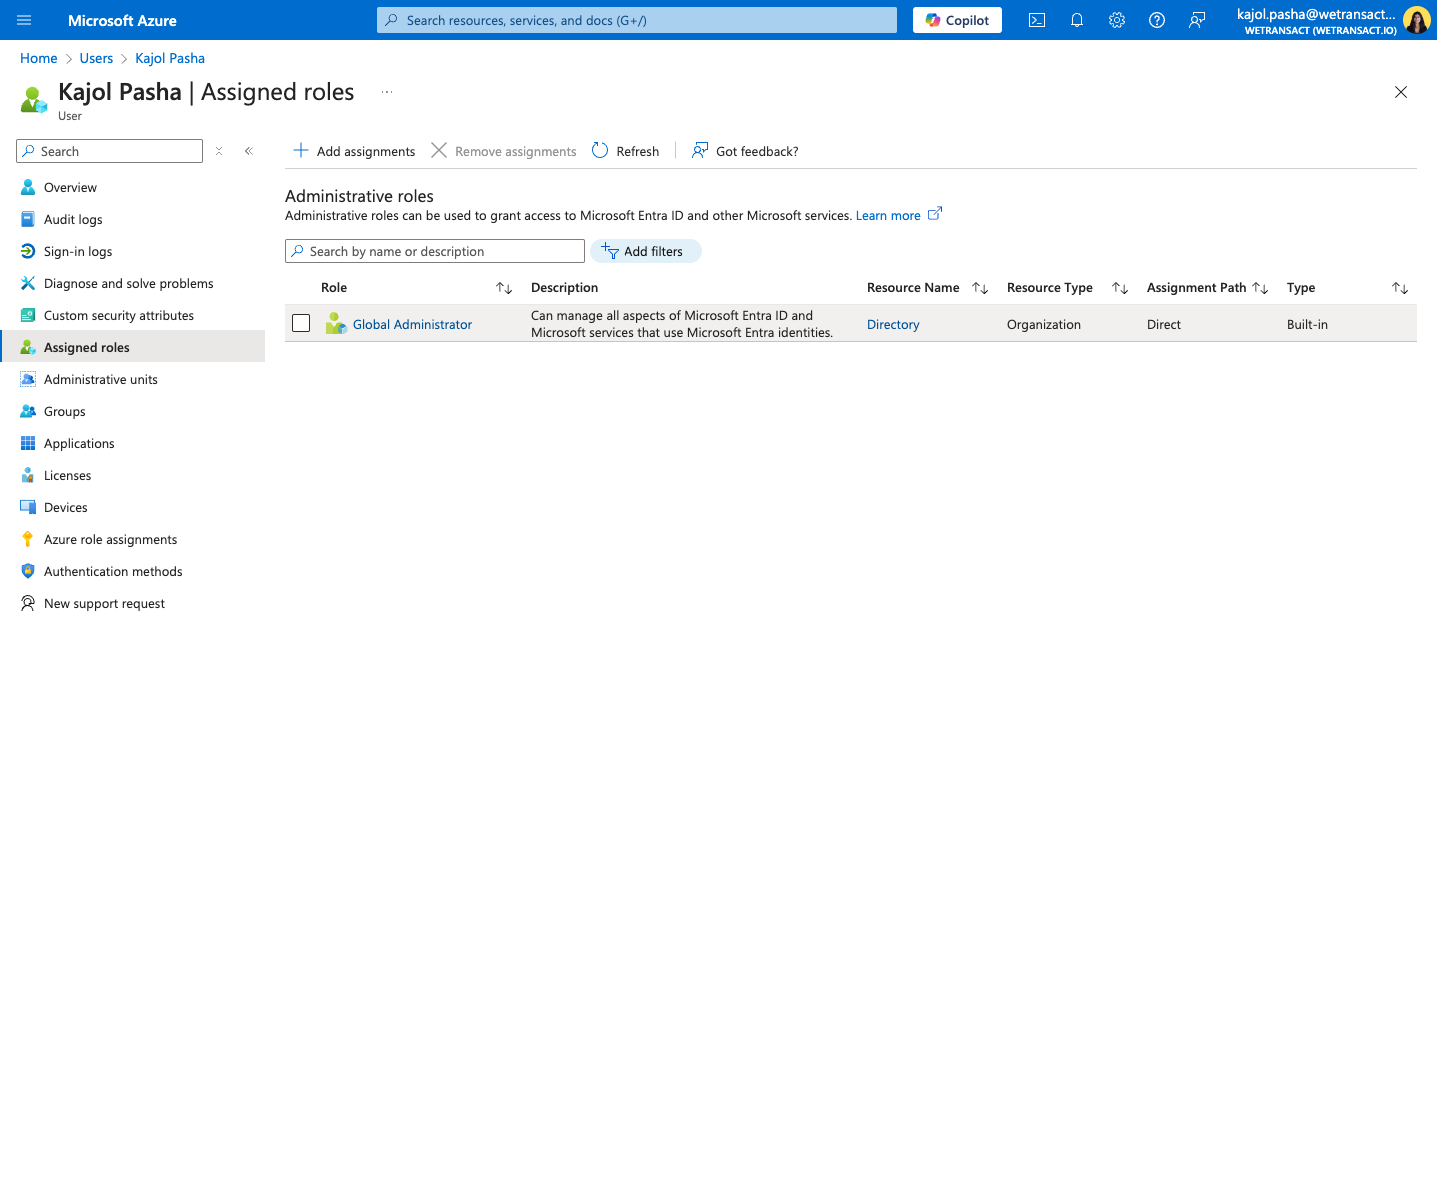Screen dimensions: 1437x1198
Task: Click the Authentication methods shield icon
Action: (x=28, y=571)
